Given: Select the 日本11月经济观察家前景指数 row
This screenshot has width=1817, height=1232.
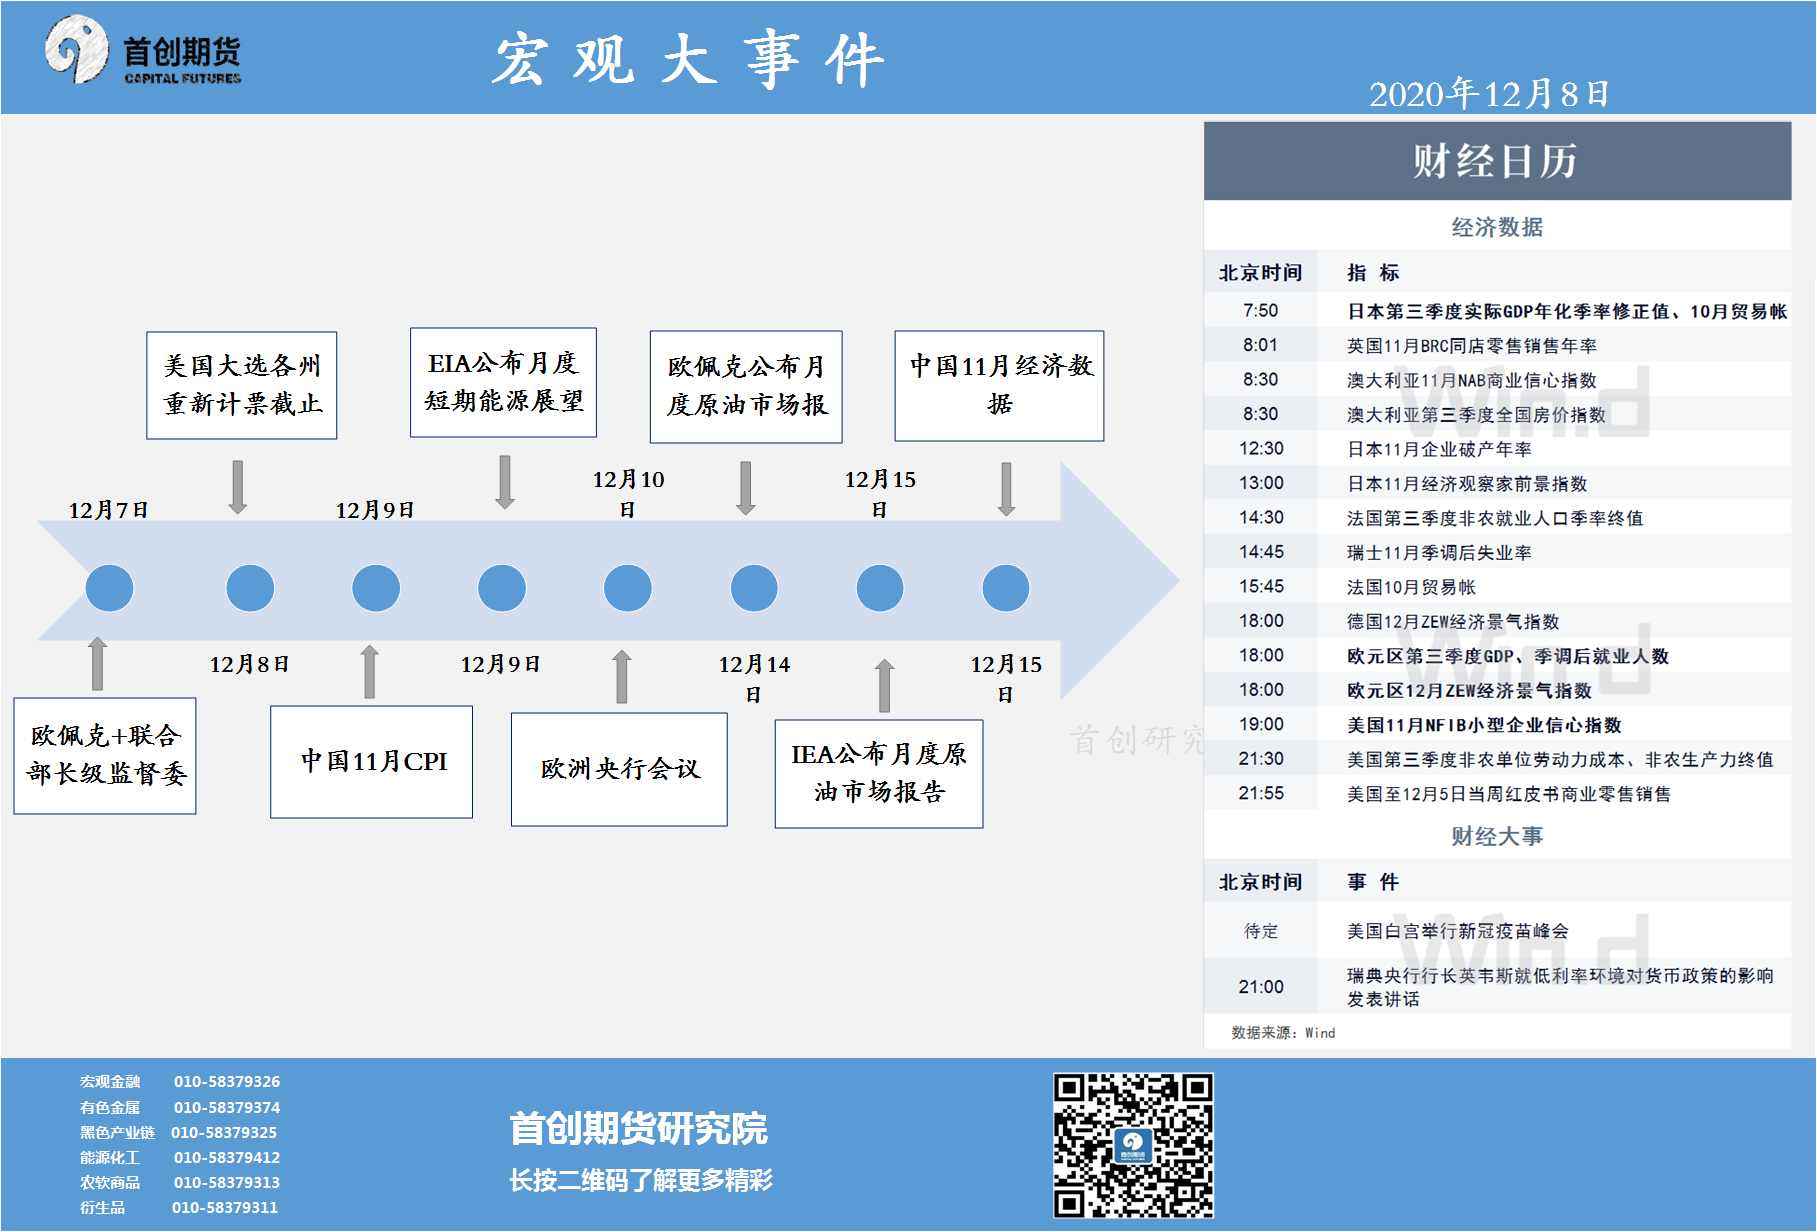Looking at the screenshot, I should tap(1497, 483).
